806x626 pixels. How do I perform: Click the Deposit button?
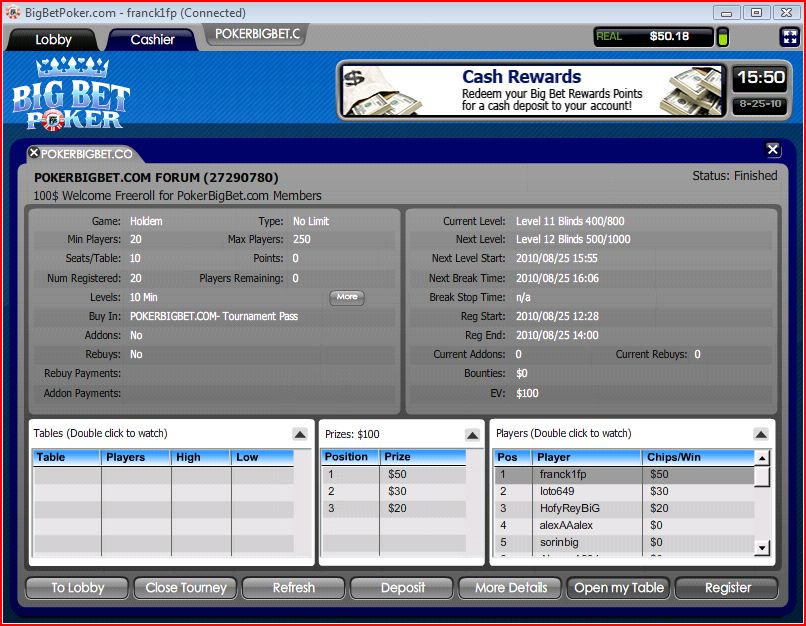coord(402,587)
